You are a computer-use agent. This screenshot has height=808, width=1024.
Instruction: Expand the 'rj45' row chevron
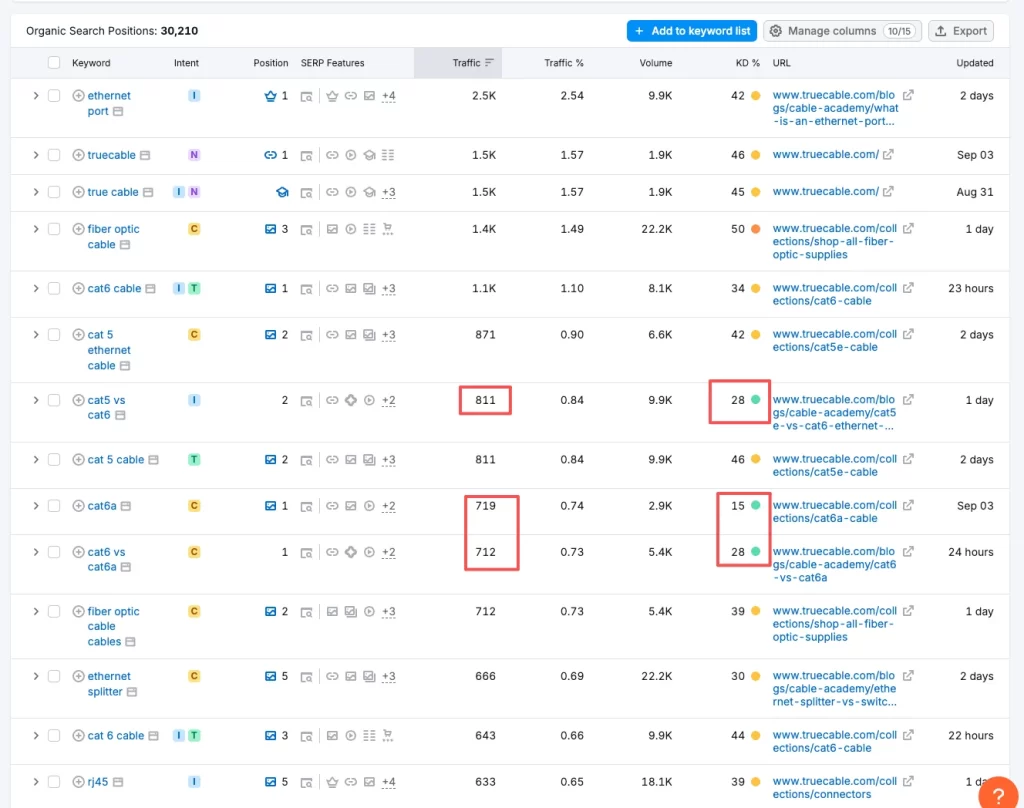[x=36, y=781]
